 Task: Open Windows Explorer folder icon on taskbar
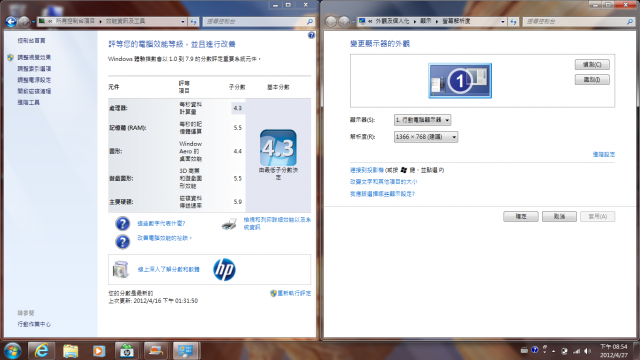pyautogui.click(x=70, y=351)
